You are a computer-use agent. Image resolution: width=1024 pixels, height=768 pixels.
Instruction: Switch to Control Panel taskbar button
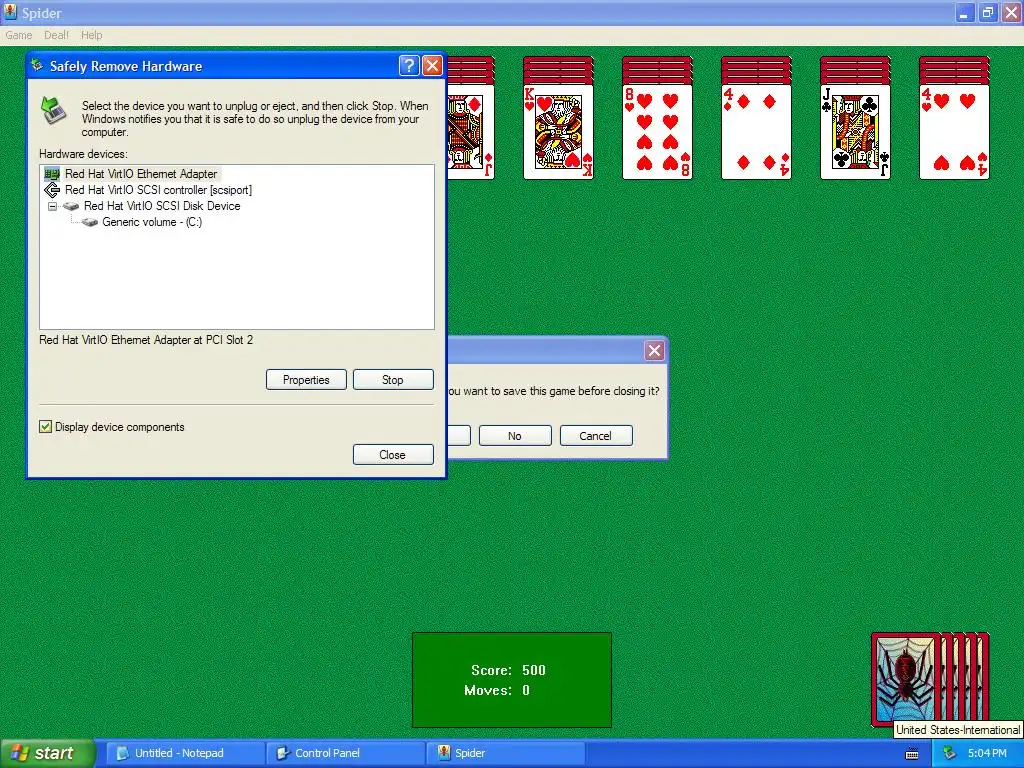(345, 753)
